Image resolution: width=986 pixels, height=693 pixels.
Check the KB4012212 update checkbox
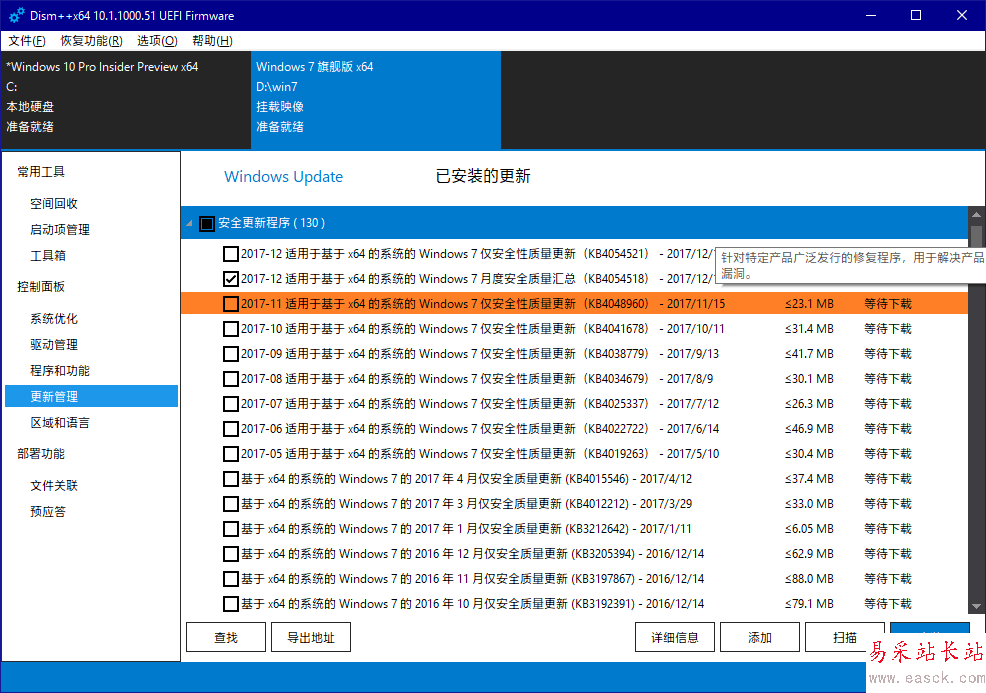[x=231, y=504]
